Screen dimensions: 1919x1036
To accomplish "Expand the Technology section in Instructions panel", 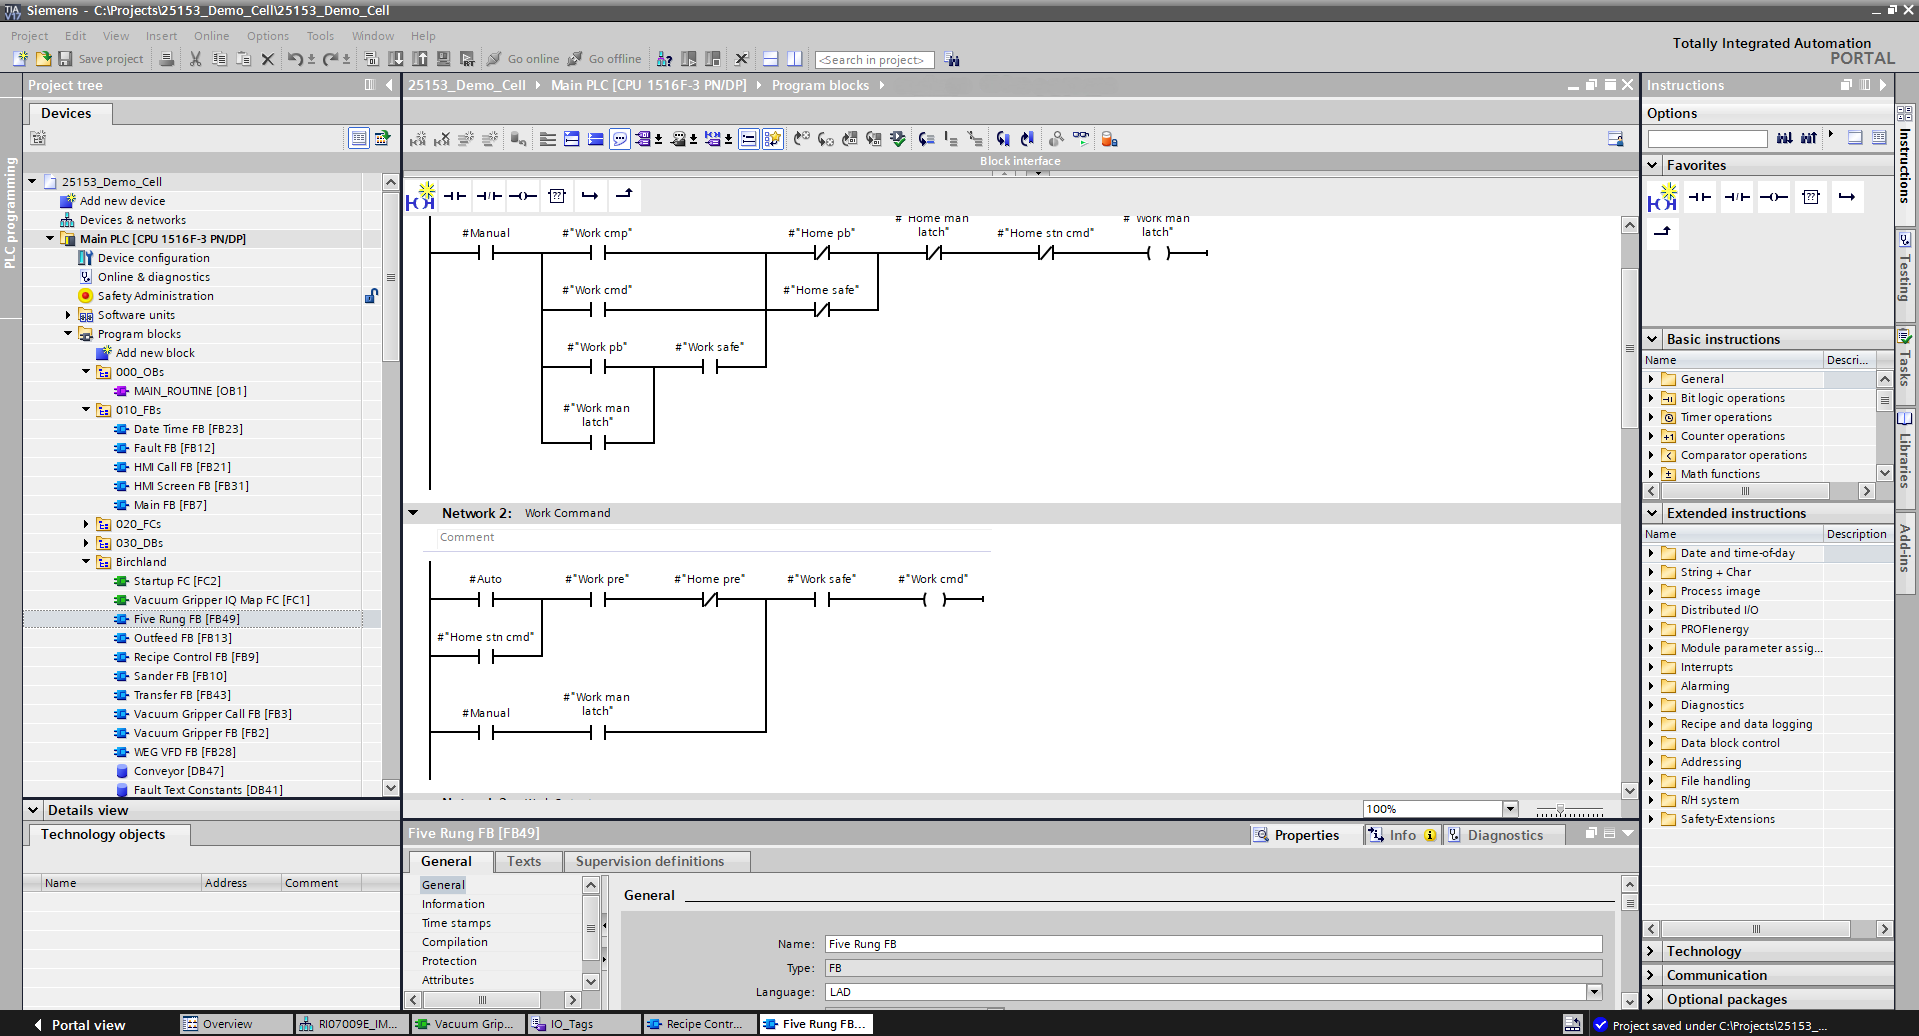I will click(1653, 951).
